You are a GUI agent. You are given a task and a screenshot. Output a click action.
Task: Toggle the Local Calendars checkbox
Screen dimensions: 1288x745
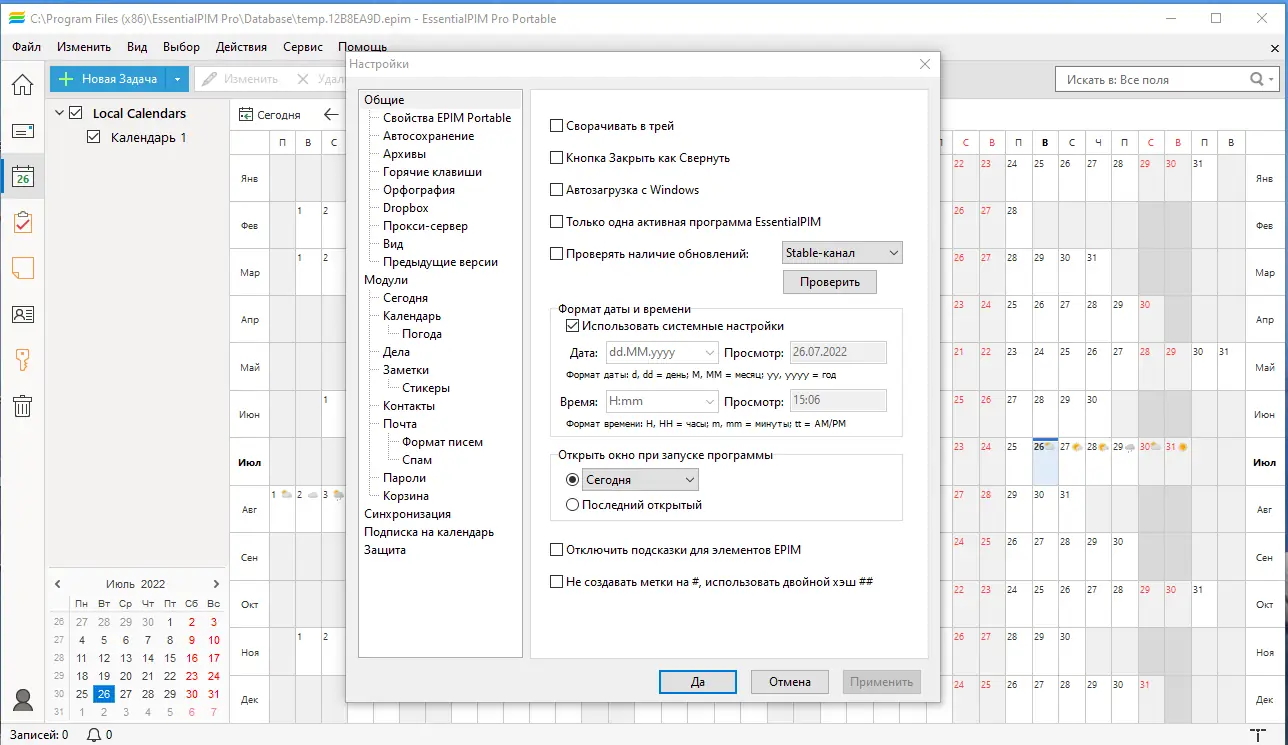(x=75, y=113)
